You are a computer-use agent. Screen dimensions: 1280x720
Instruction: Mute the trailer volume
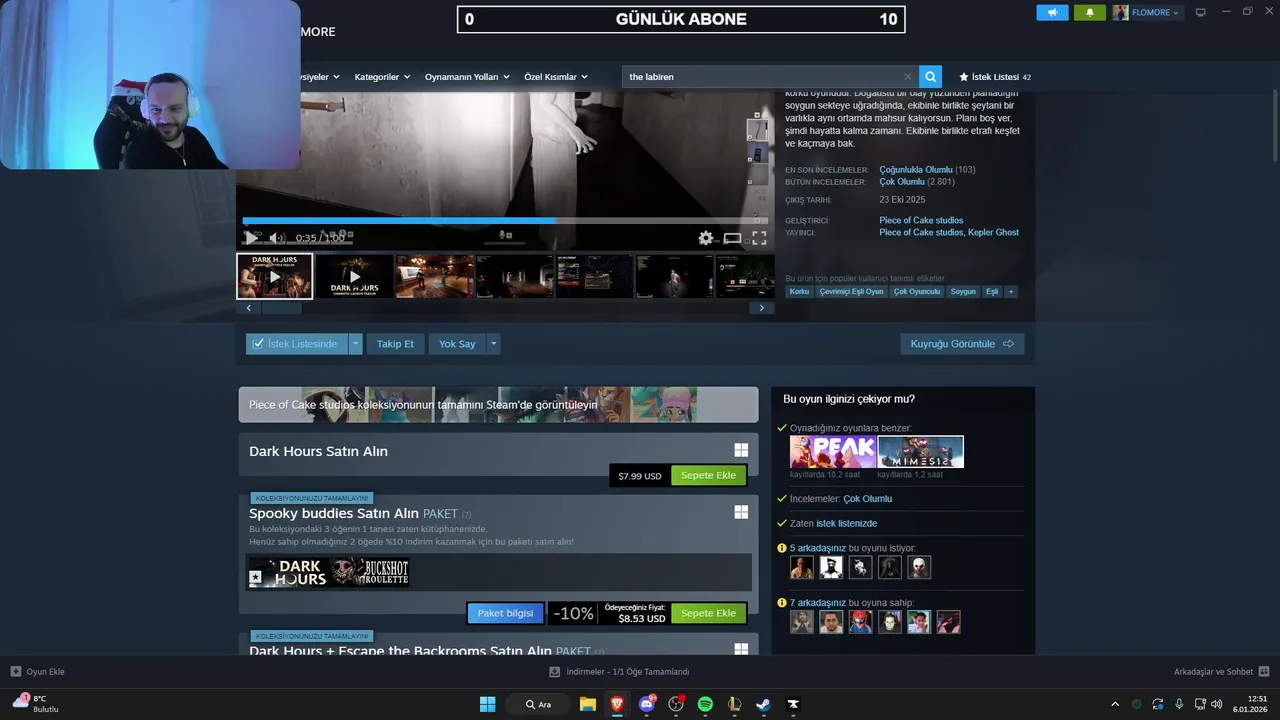tap(276, 238)
